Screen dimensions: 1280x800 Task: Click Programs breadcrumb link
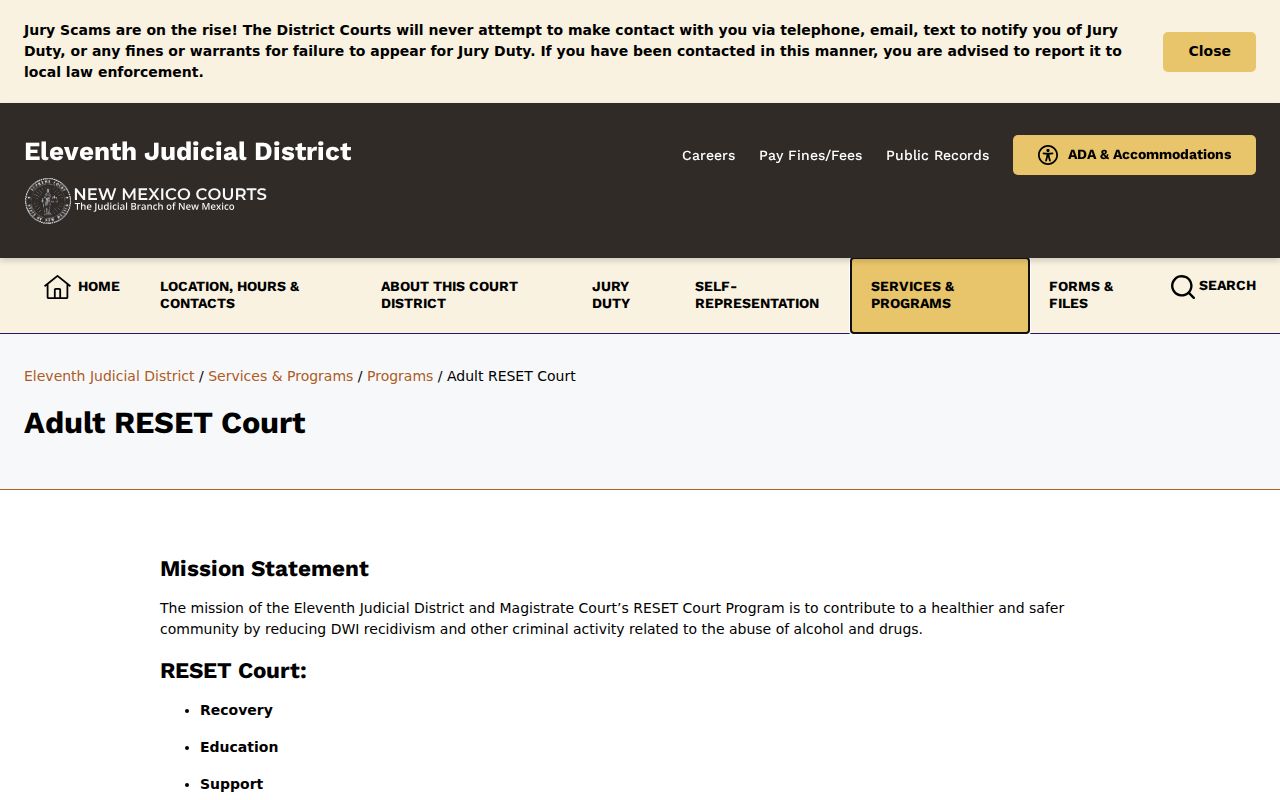click(400, 376)
